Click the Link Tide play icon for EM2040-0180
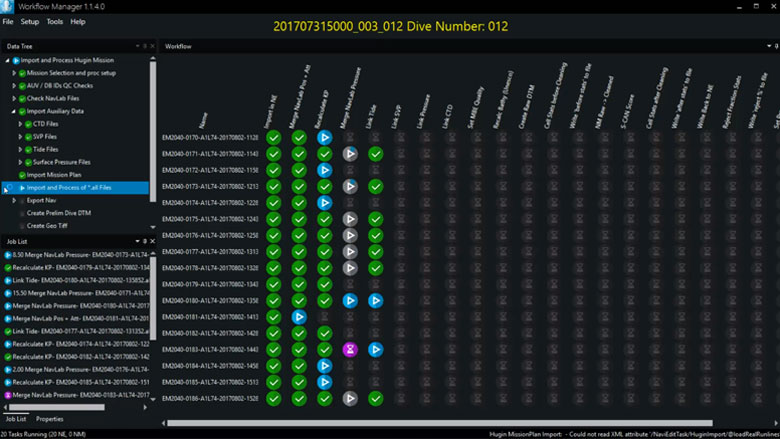The width and height of the screenshot is (780, 439). (x=375, y=300)
